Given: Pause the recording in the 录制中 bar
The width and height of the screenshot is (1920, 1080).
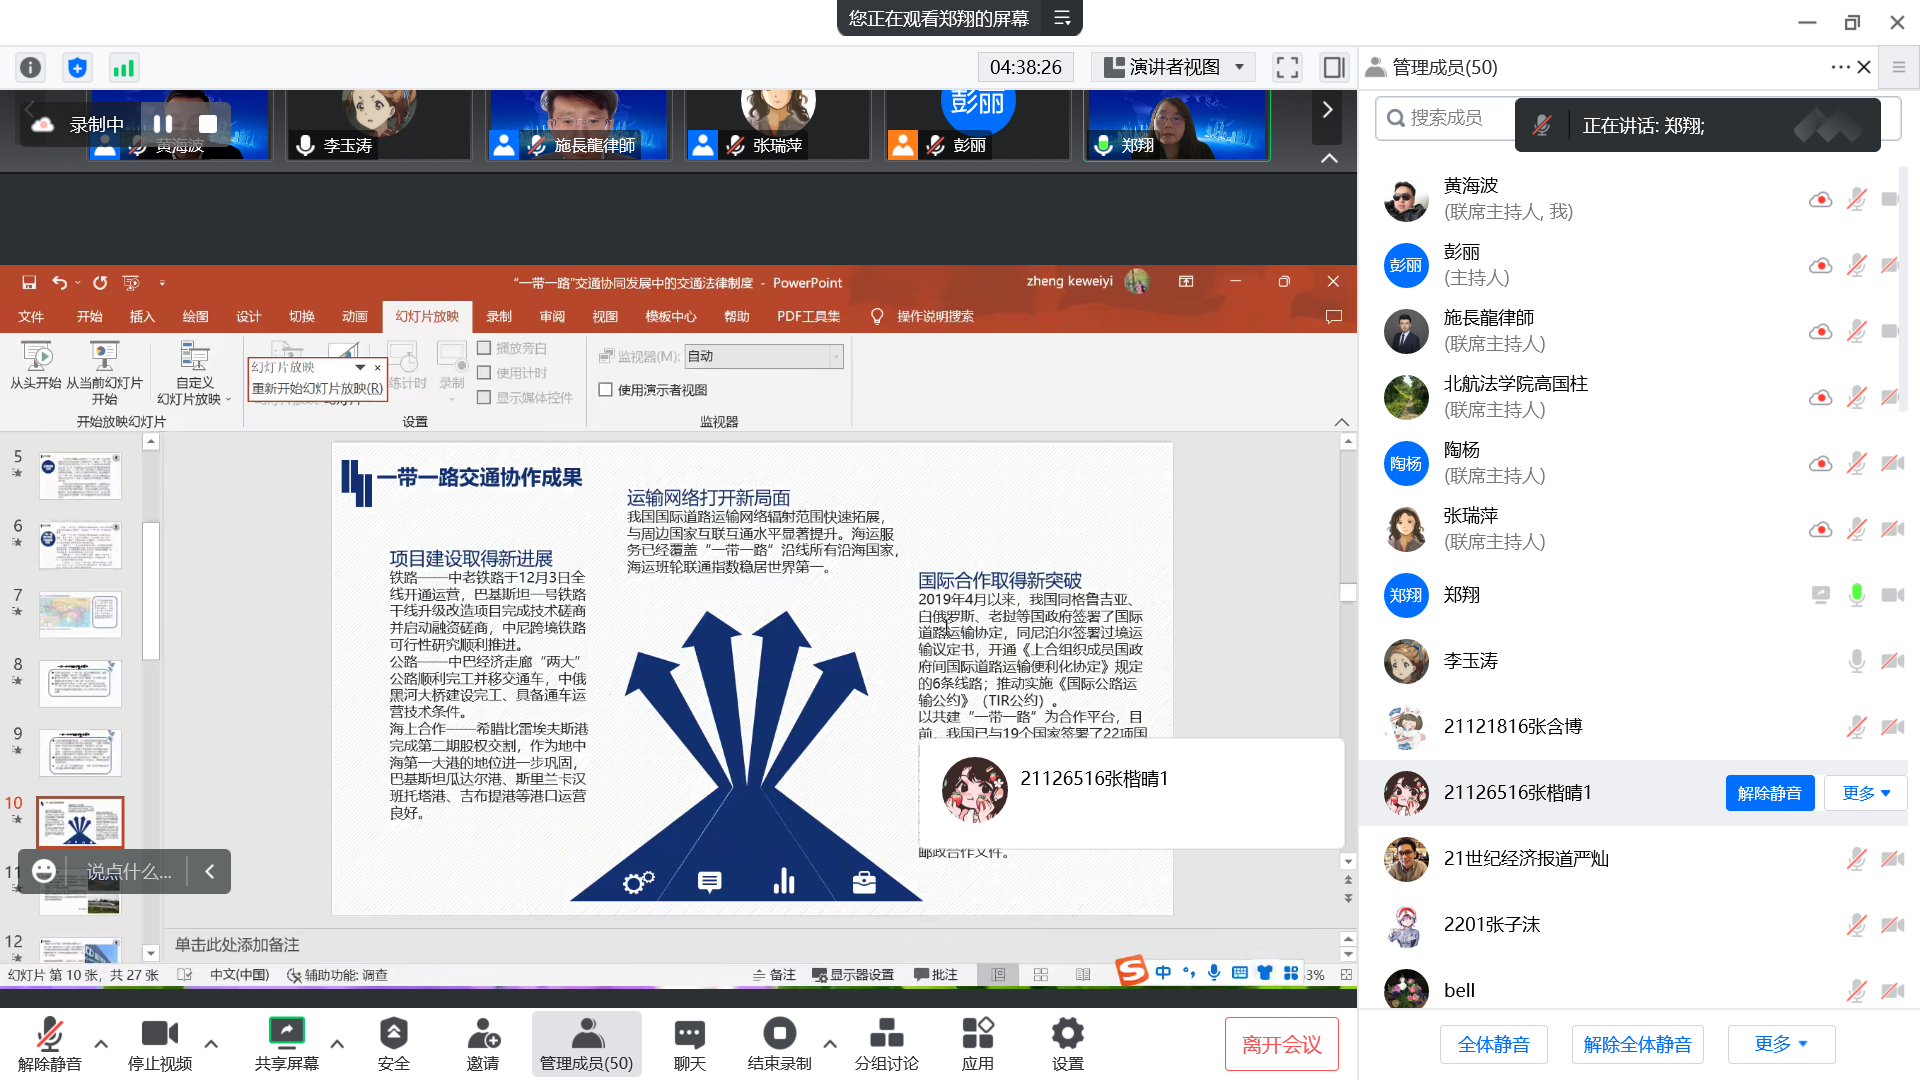Looking at the screenshot, I should [x=163, y=124].
